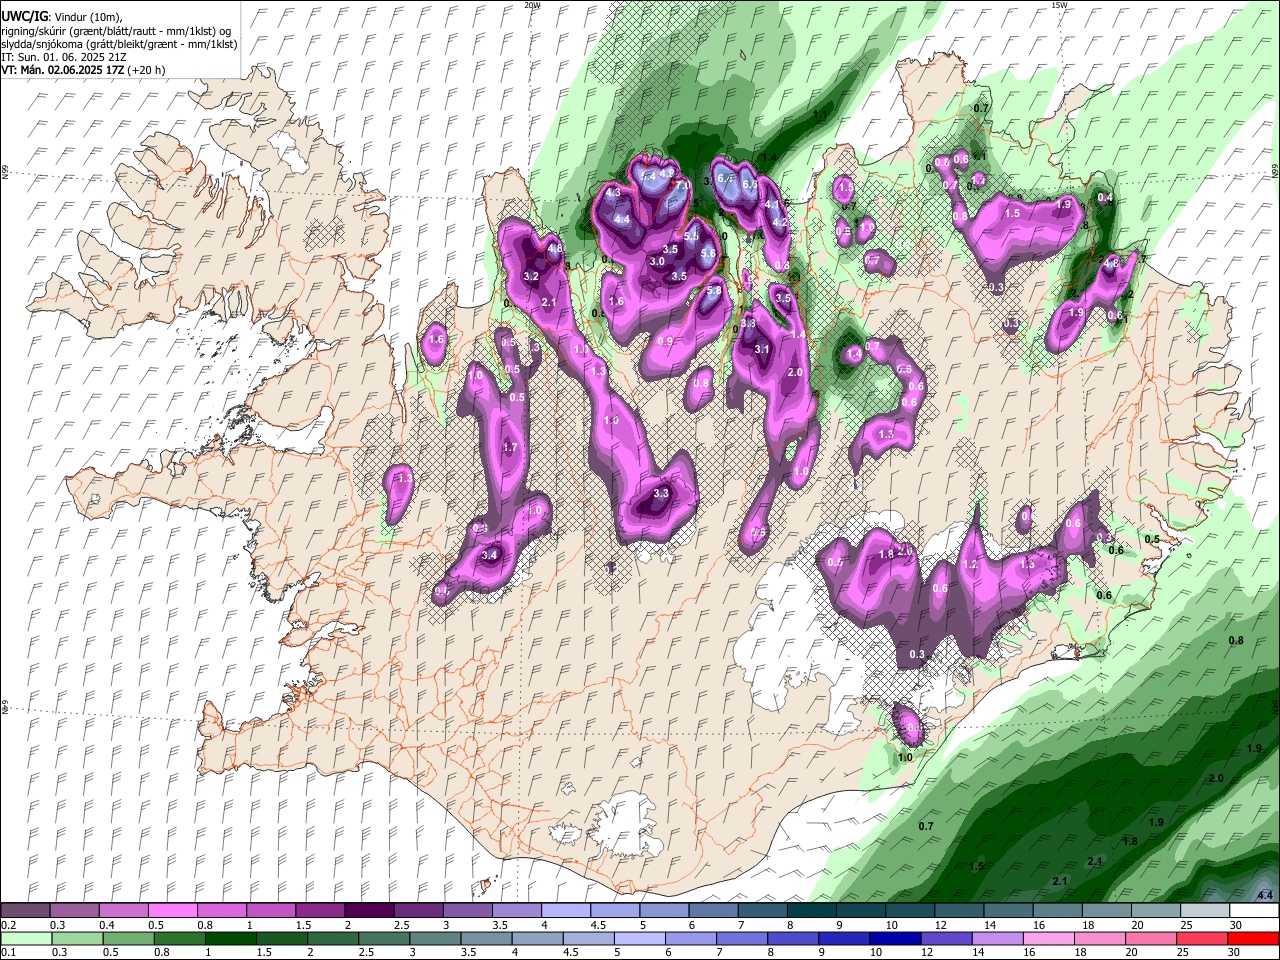
Task: Pick the light purple 14 swatch in the lower legend row
Action: coord(998,938)
